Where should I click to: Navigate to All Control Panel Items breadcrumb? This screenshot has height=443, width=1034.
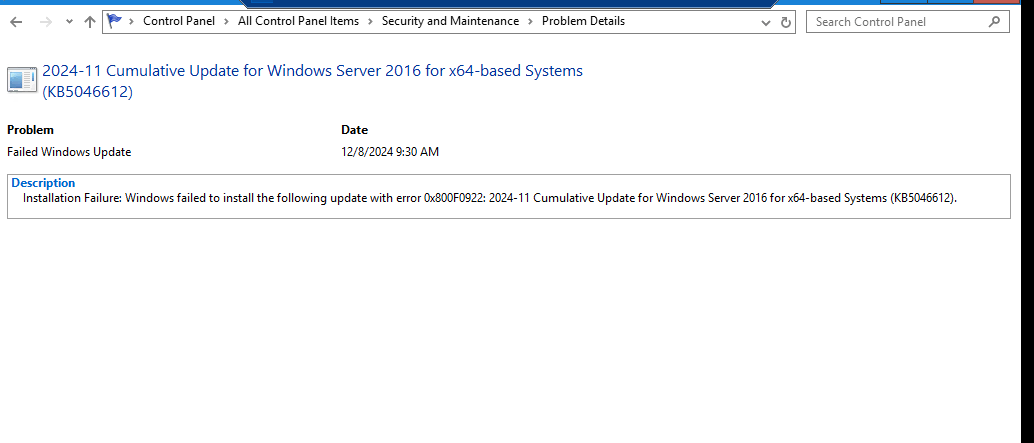[298, 21]
